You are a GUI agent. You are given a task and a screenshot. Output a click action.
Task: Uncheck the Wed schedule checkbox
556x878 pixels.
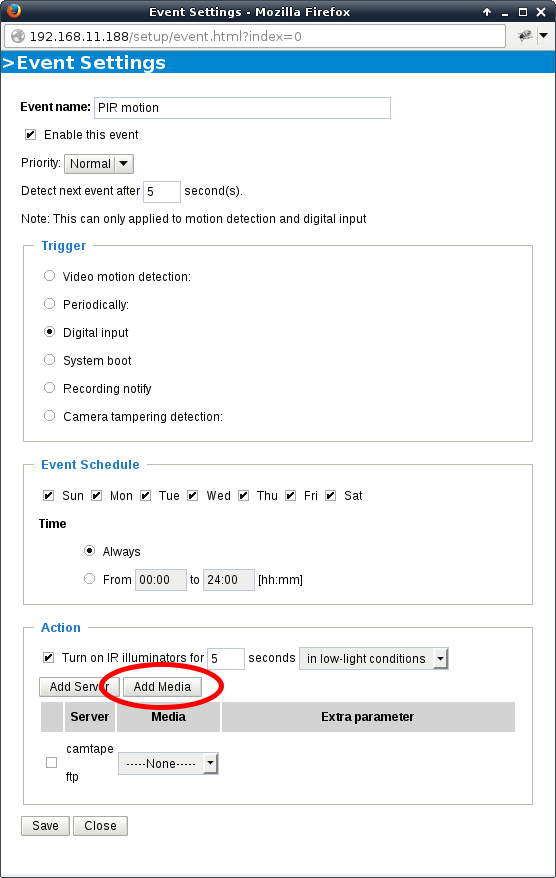[193, 496]
